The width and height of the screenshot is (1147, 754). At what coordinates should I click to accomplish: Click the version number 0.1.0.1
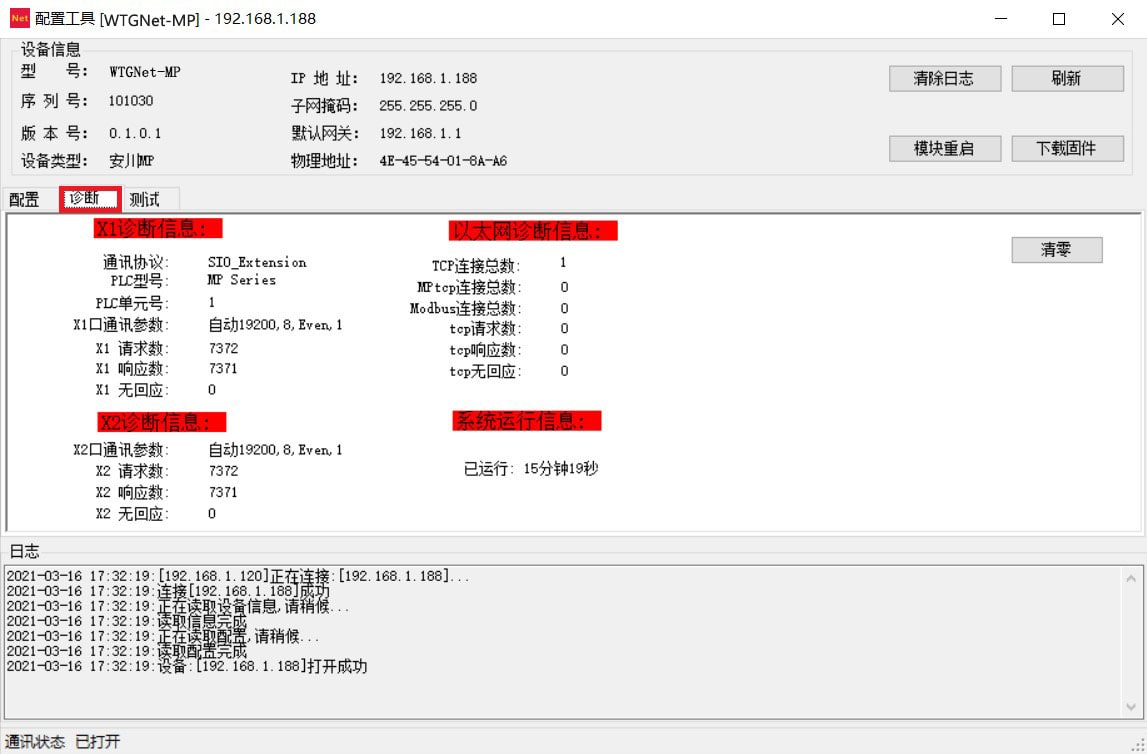point(135,134)
